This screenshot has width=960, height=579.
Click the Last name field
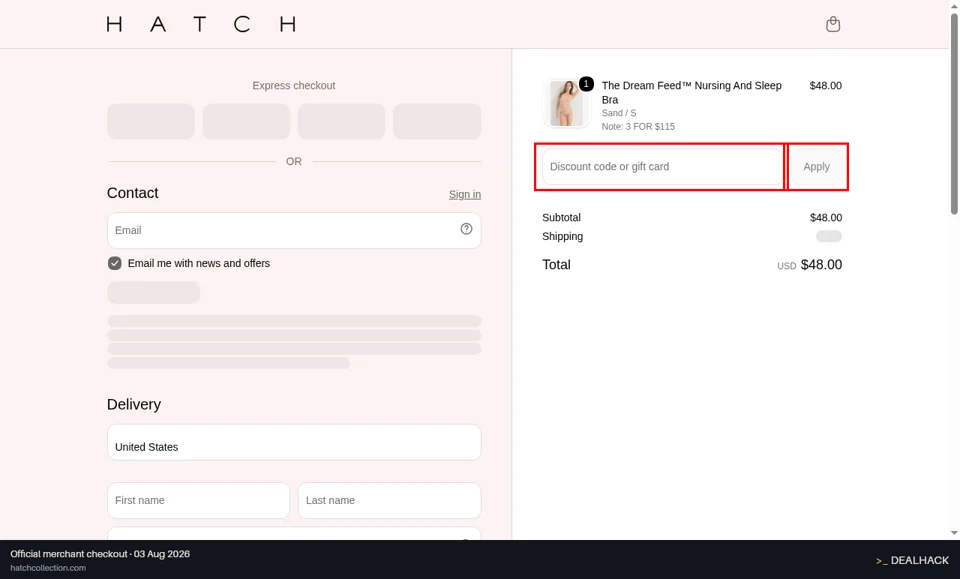click(x=389, y=500)
